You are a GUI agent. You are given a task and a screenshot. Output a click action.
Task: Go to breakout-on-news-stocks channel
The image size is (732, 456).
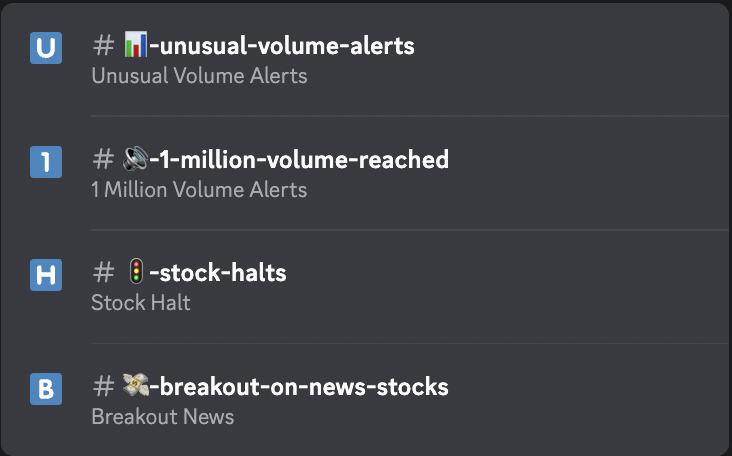click(x=299, y=387)
